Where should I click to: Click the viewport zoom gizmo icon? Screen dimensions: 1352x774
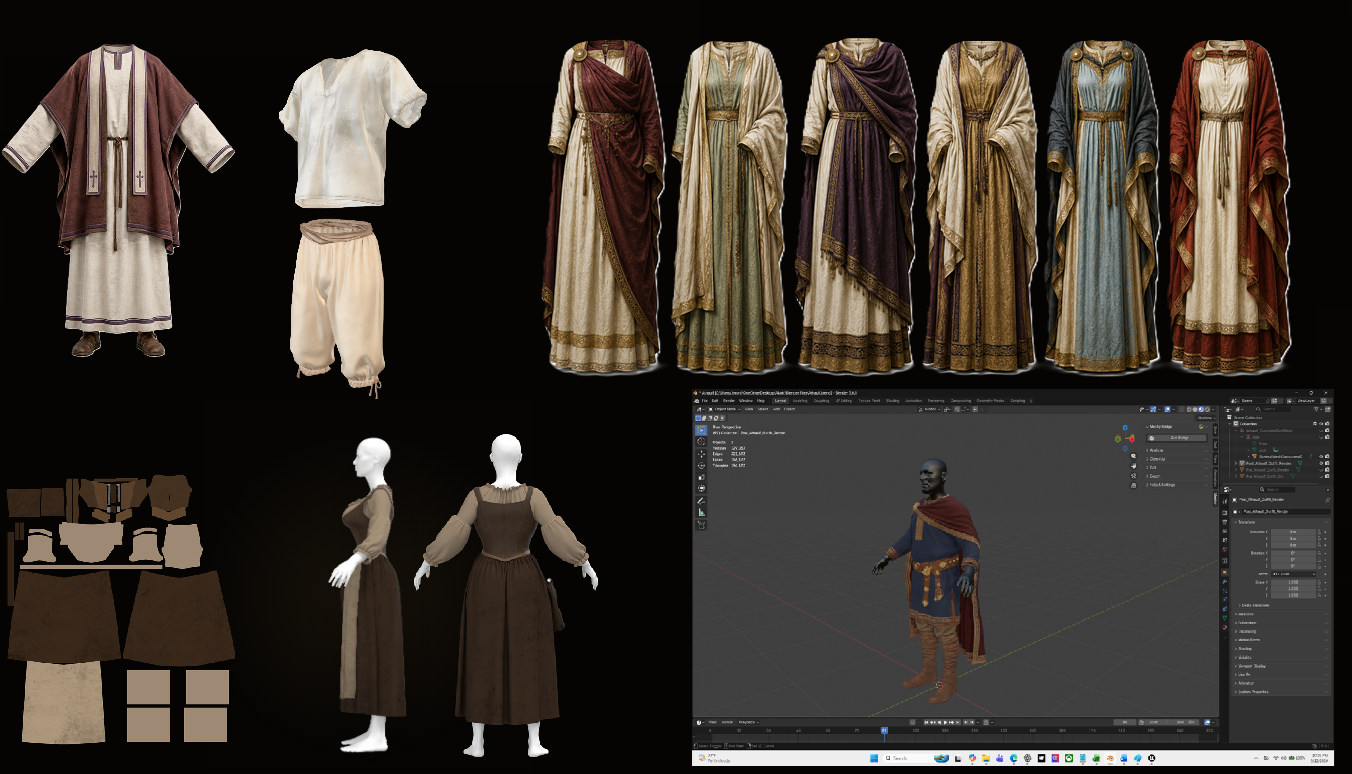pyautogui.click(x=1133, y=456)
